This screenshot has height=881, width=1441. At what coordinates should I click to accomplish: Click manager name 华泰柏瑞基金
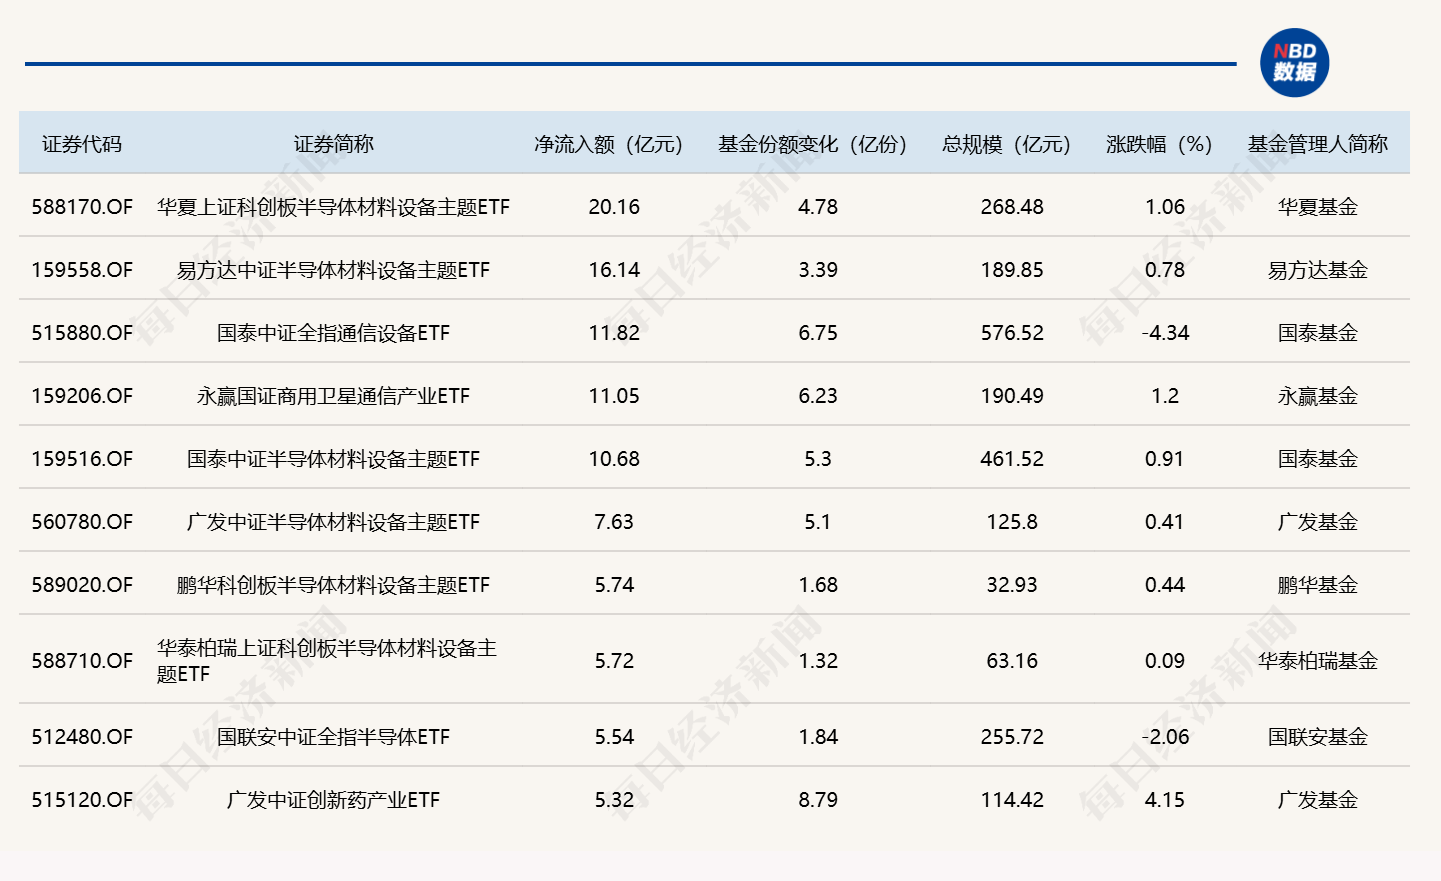pos(1318,661)
